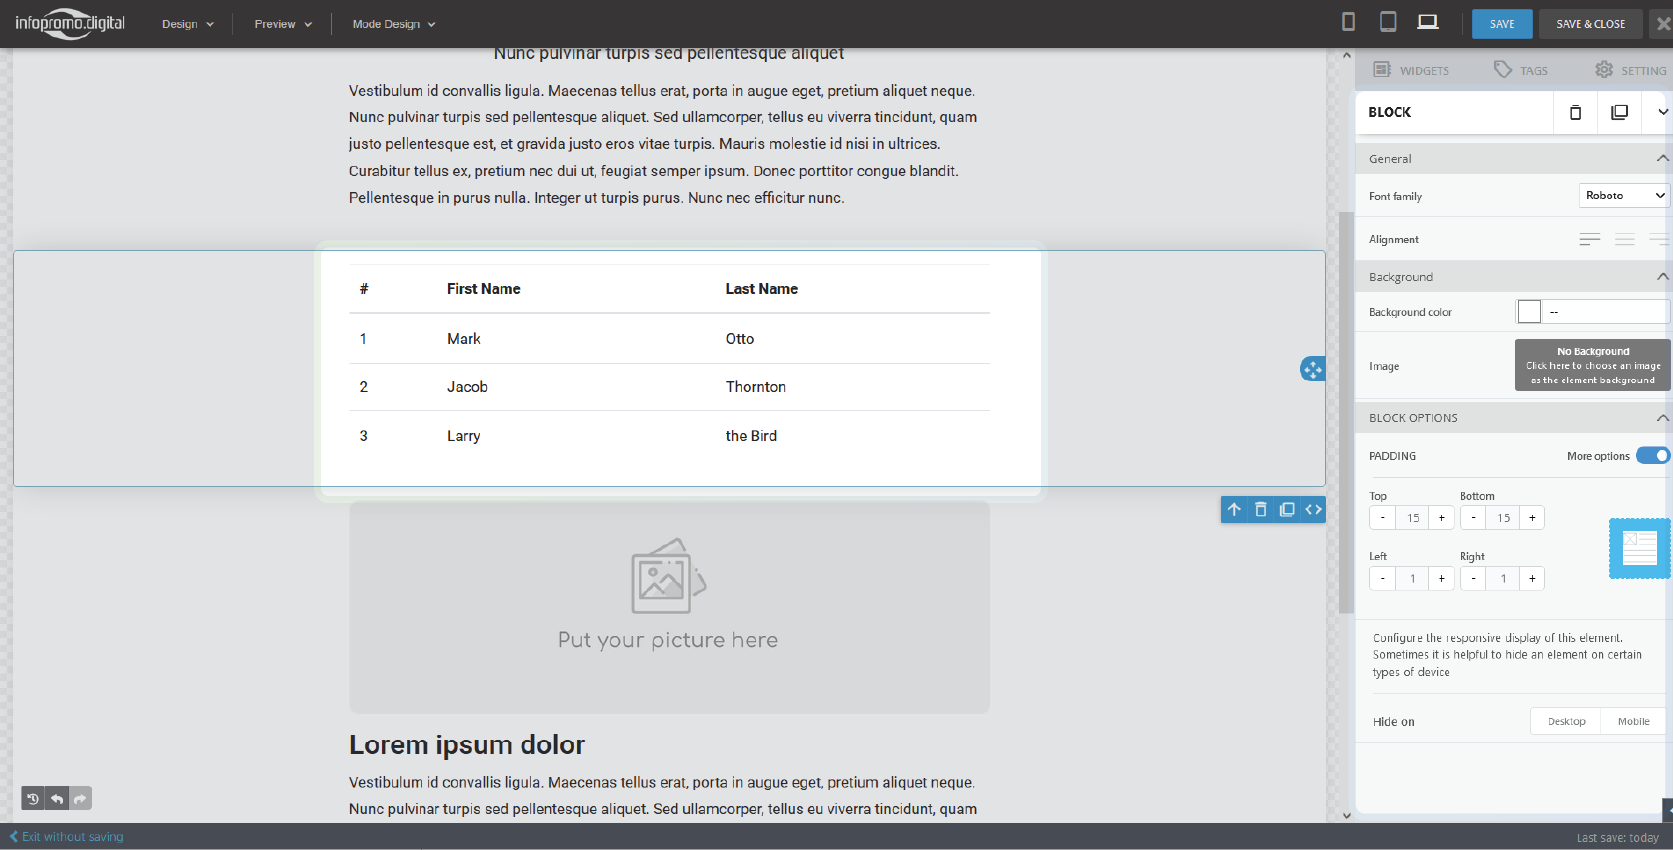Decrease Bottom padding with minus
Screen dimensions: 1673x850
click(1473, 518)
